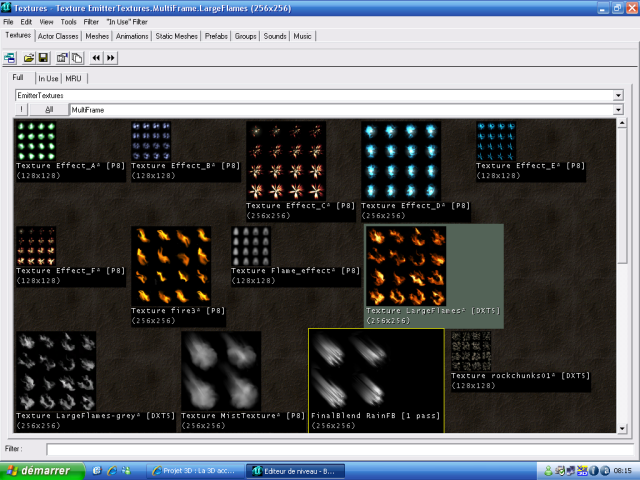Select the LargeFlames-grey texture thumbnail

(x=56, y=371)
